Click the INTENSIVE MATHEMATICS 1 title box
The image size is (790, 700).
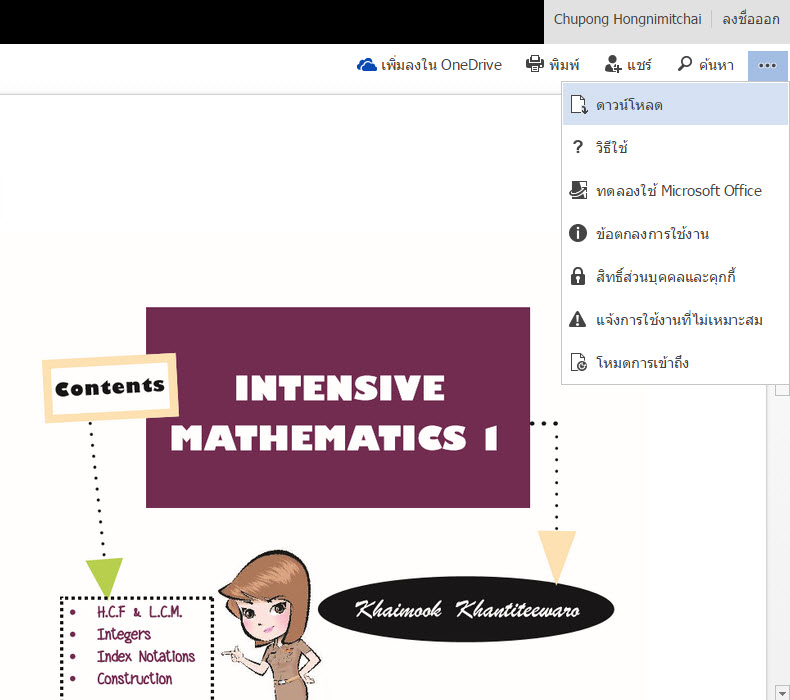click(x=338, y=407)
